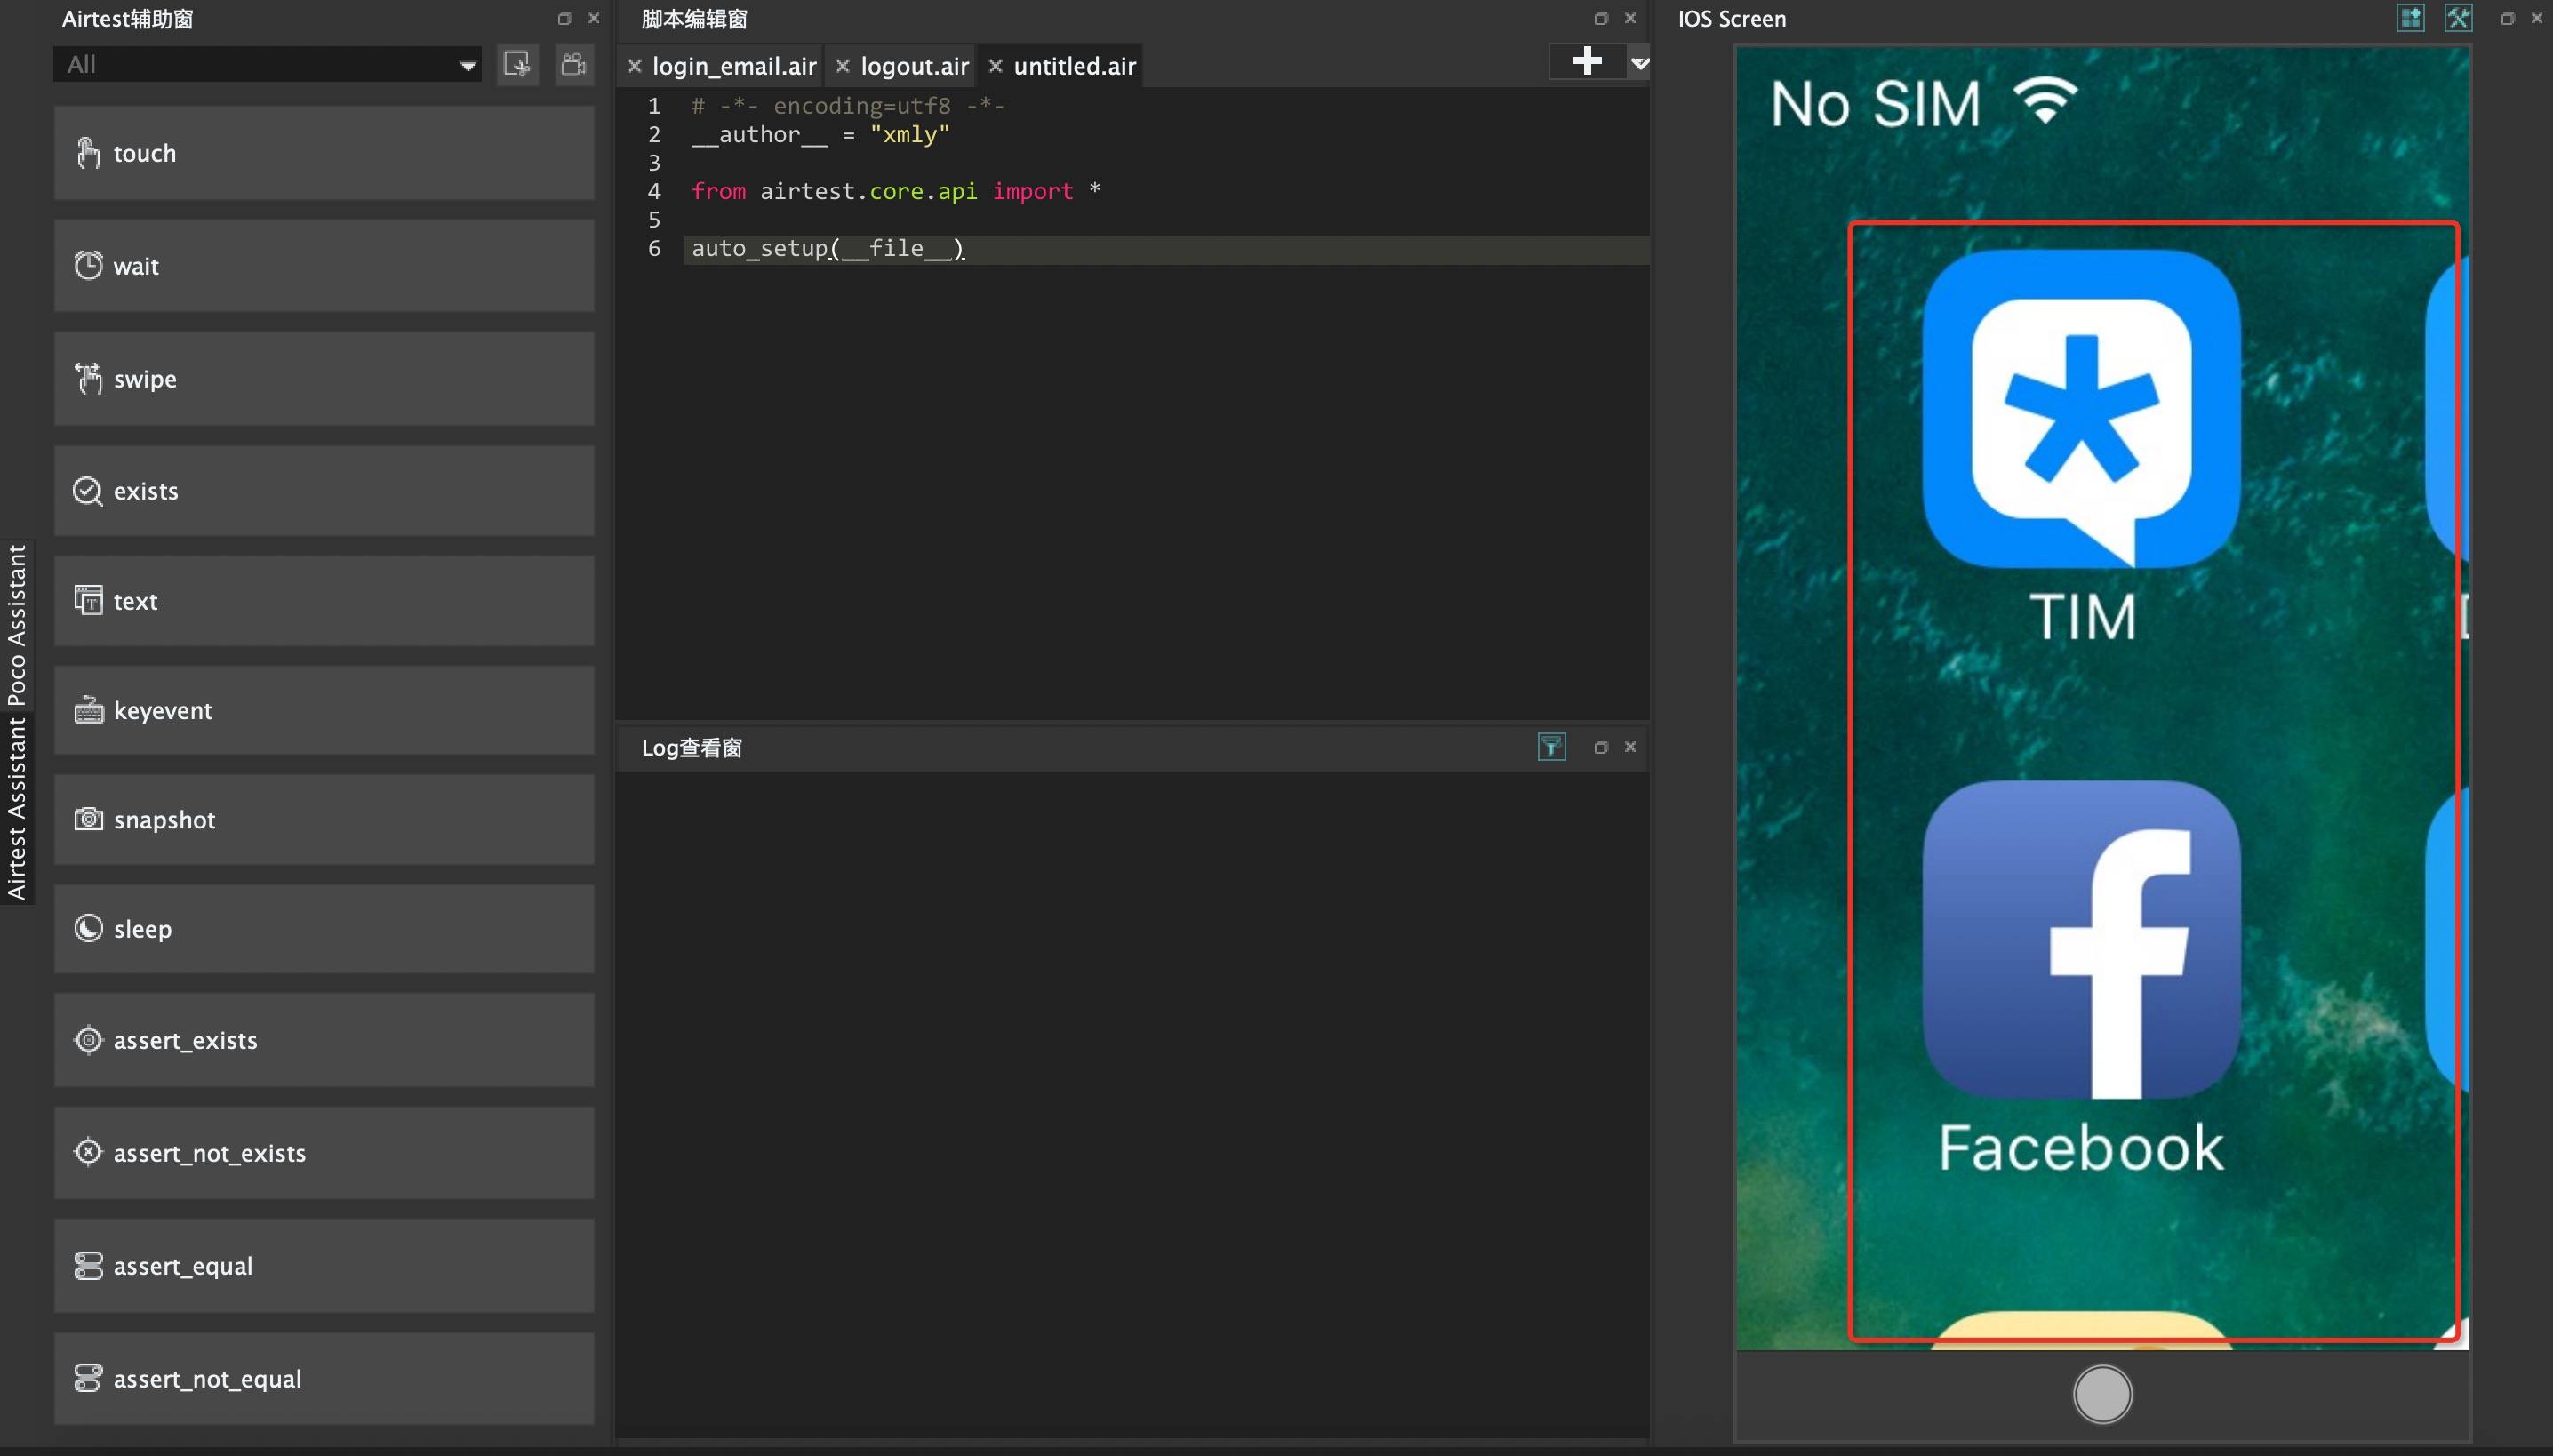Click the assert_exists target icon
Image resolution: width=2553 pixels, height=1456 pixels.
point(88,1040)
